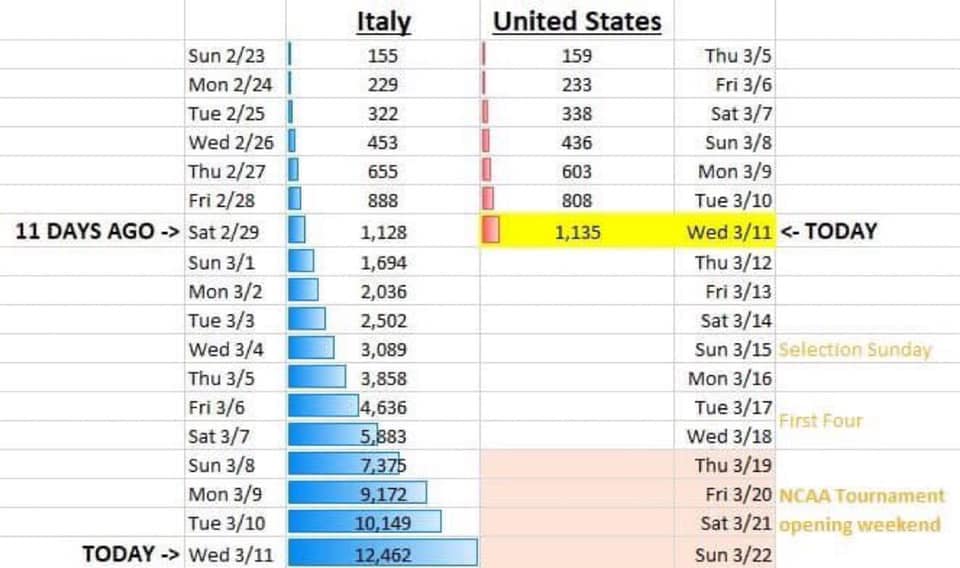Click the Sun 2/23 date cell
Screen dimensions: 960x568
[235, 54]
